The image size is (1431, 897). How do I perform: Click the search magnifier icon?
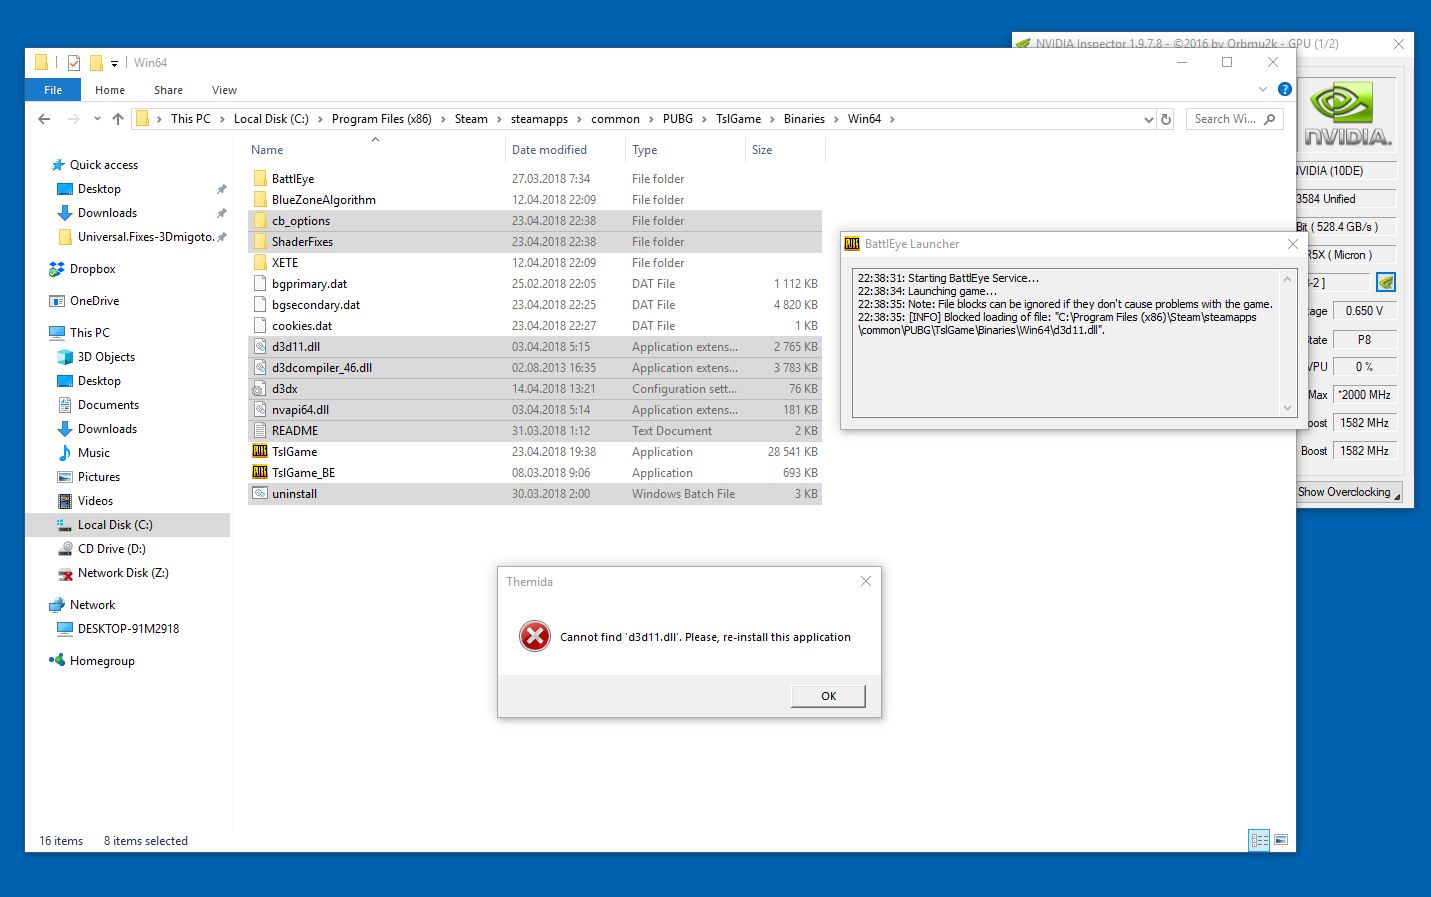click(x=1270, y=119)
